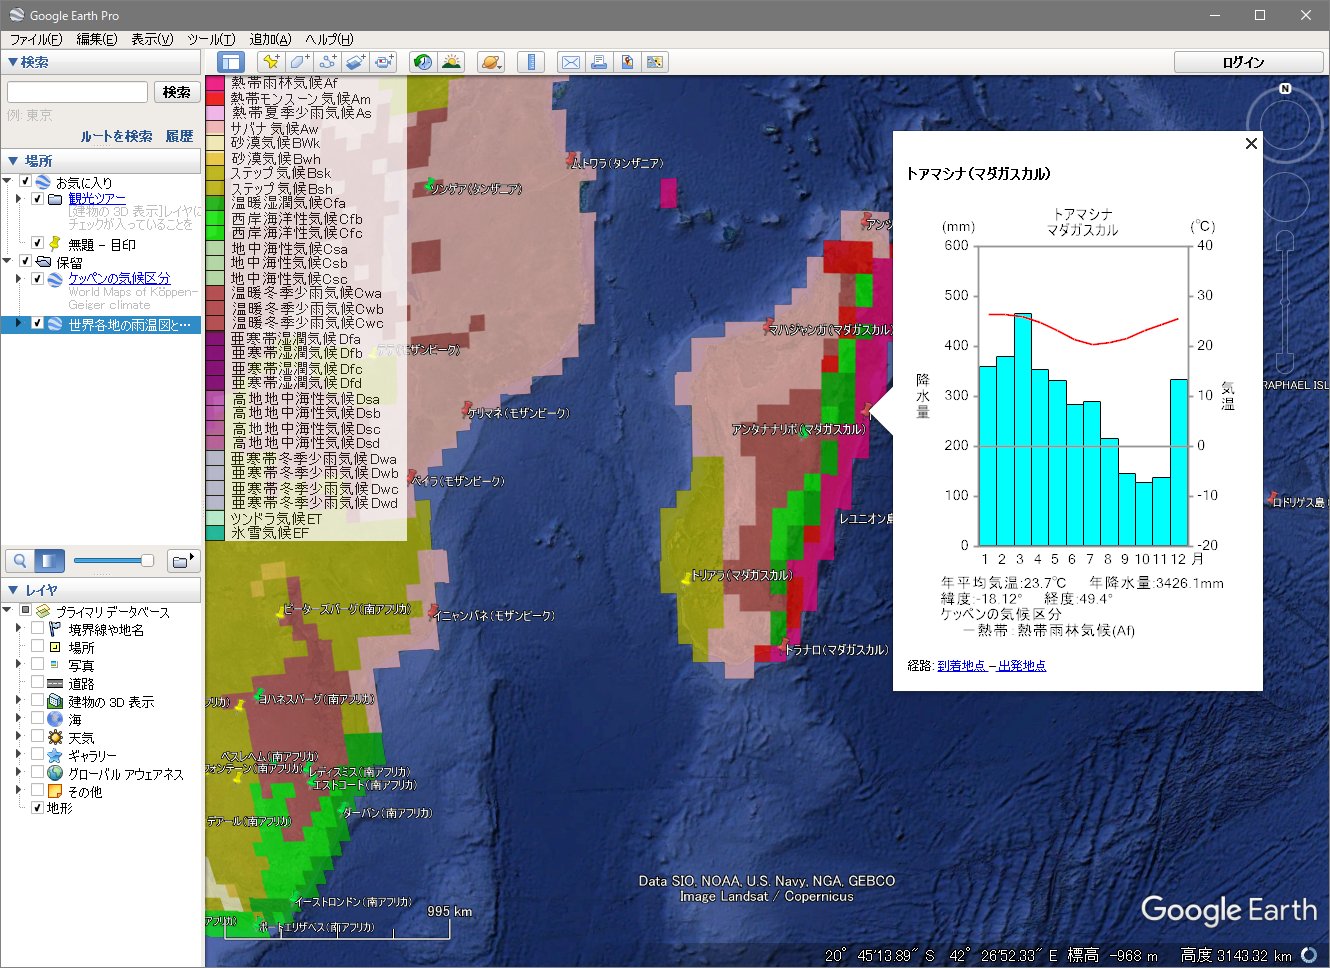Image resolution: width=1330 pixels, height=968 pixels.
Task: Click the 出発地点 directions link in balloon
Action: 1022,666
